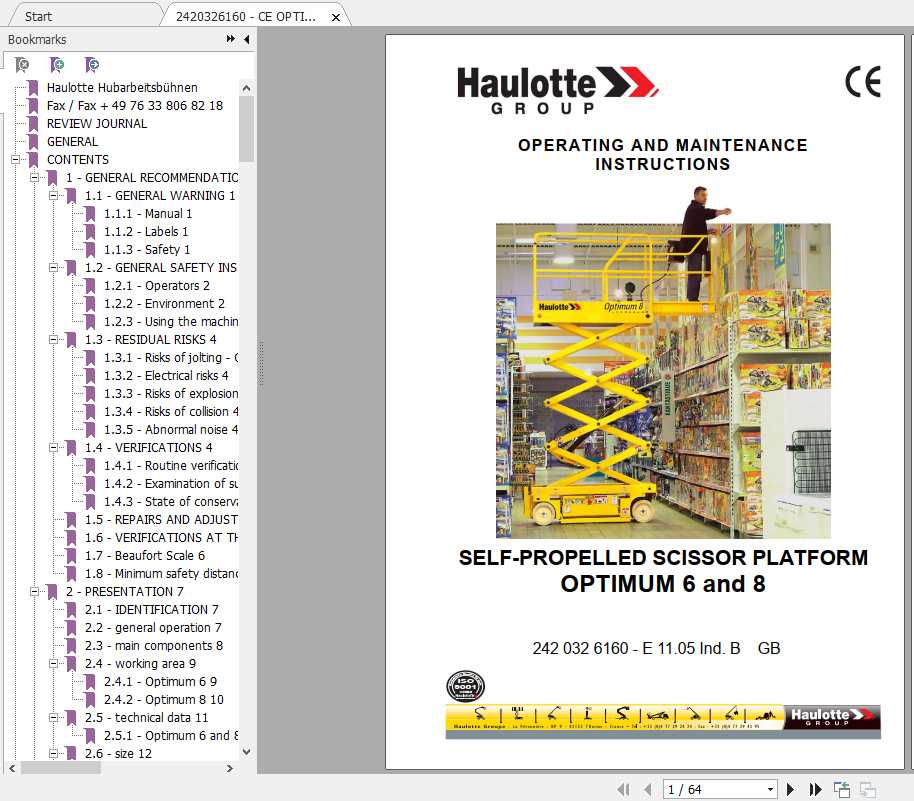The height and width of the screenshot is (801, 914).
Task: Collapse the CONTENTS bookmark node
Action: [16, 159]
